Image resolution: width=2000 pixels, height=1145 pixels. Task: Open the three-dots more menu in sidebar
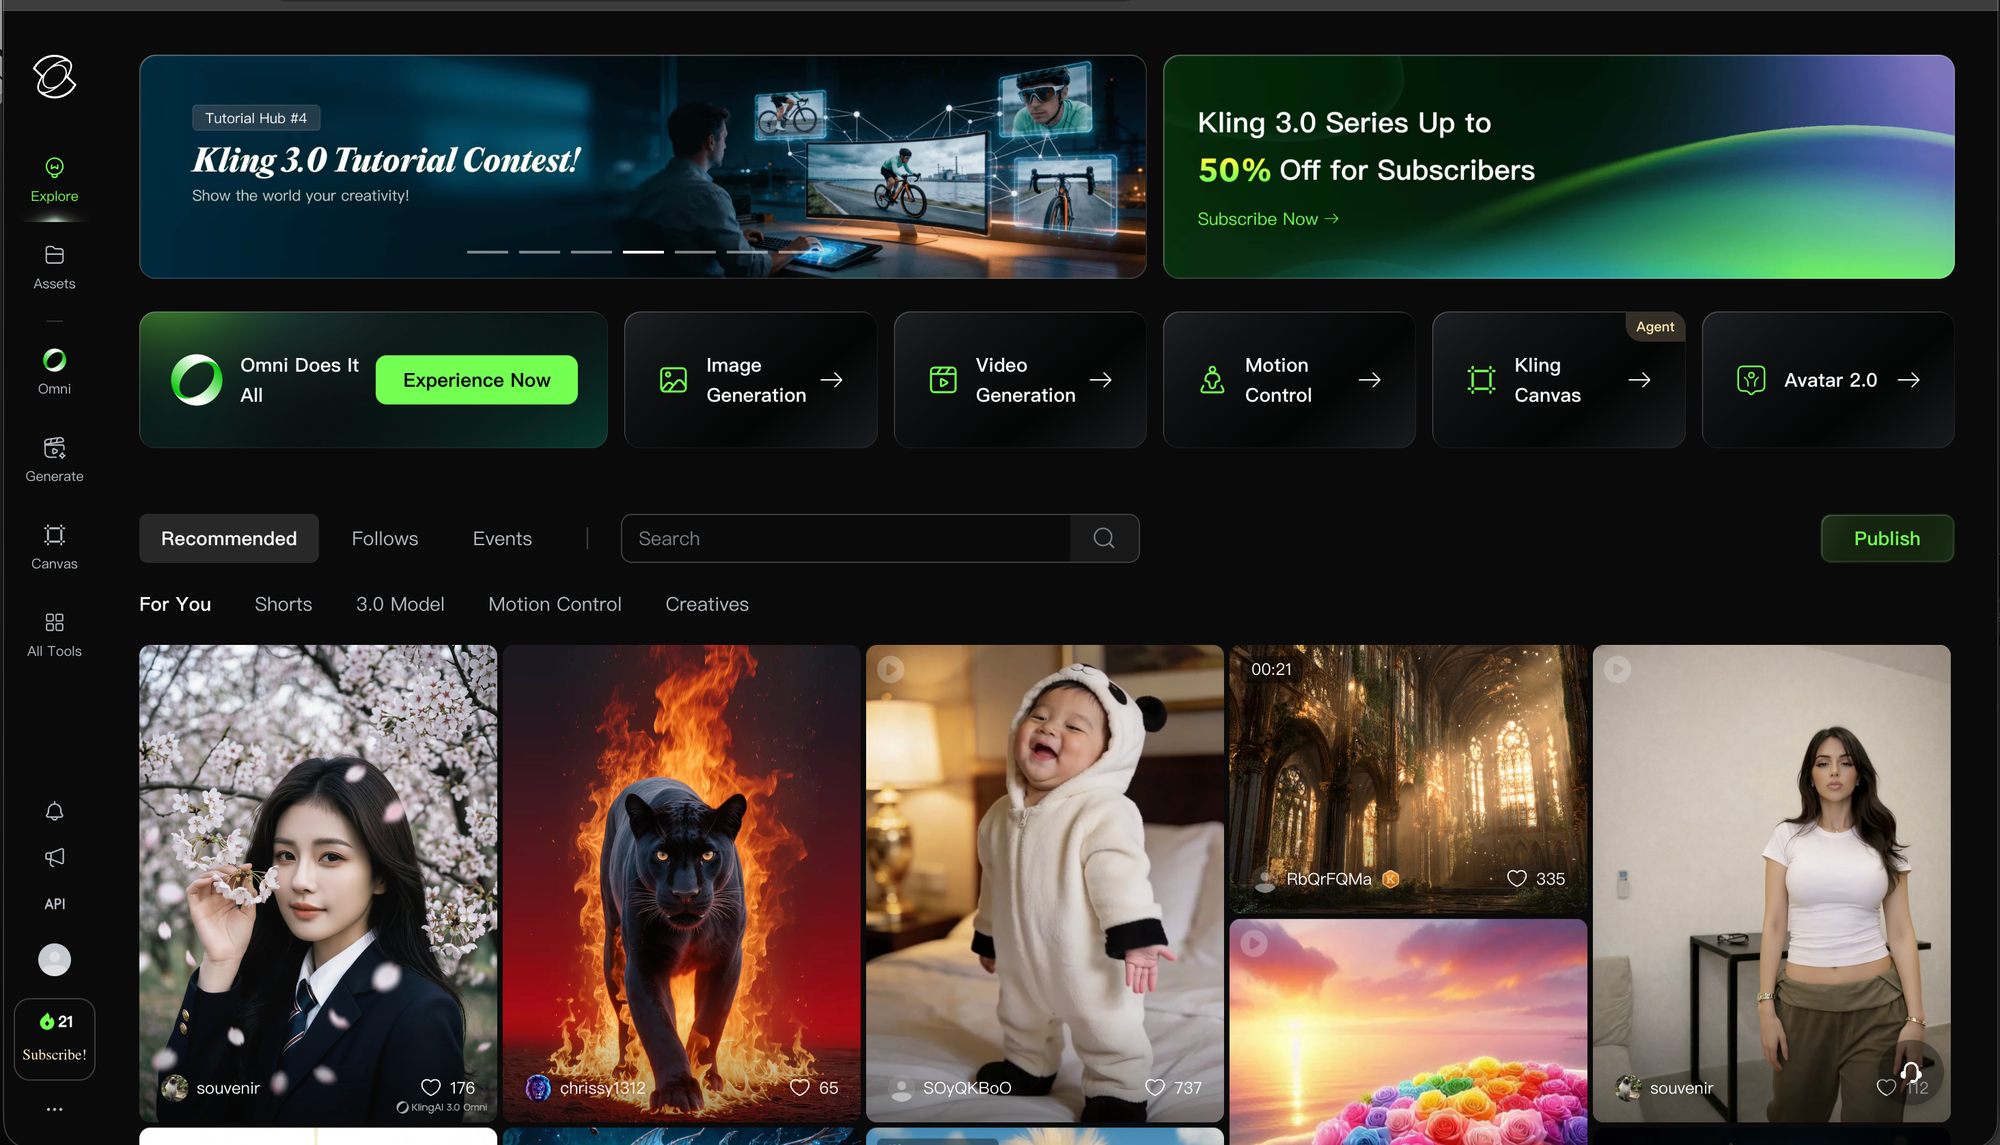click(54, 1109)
